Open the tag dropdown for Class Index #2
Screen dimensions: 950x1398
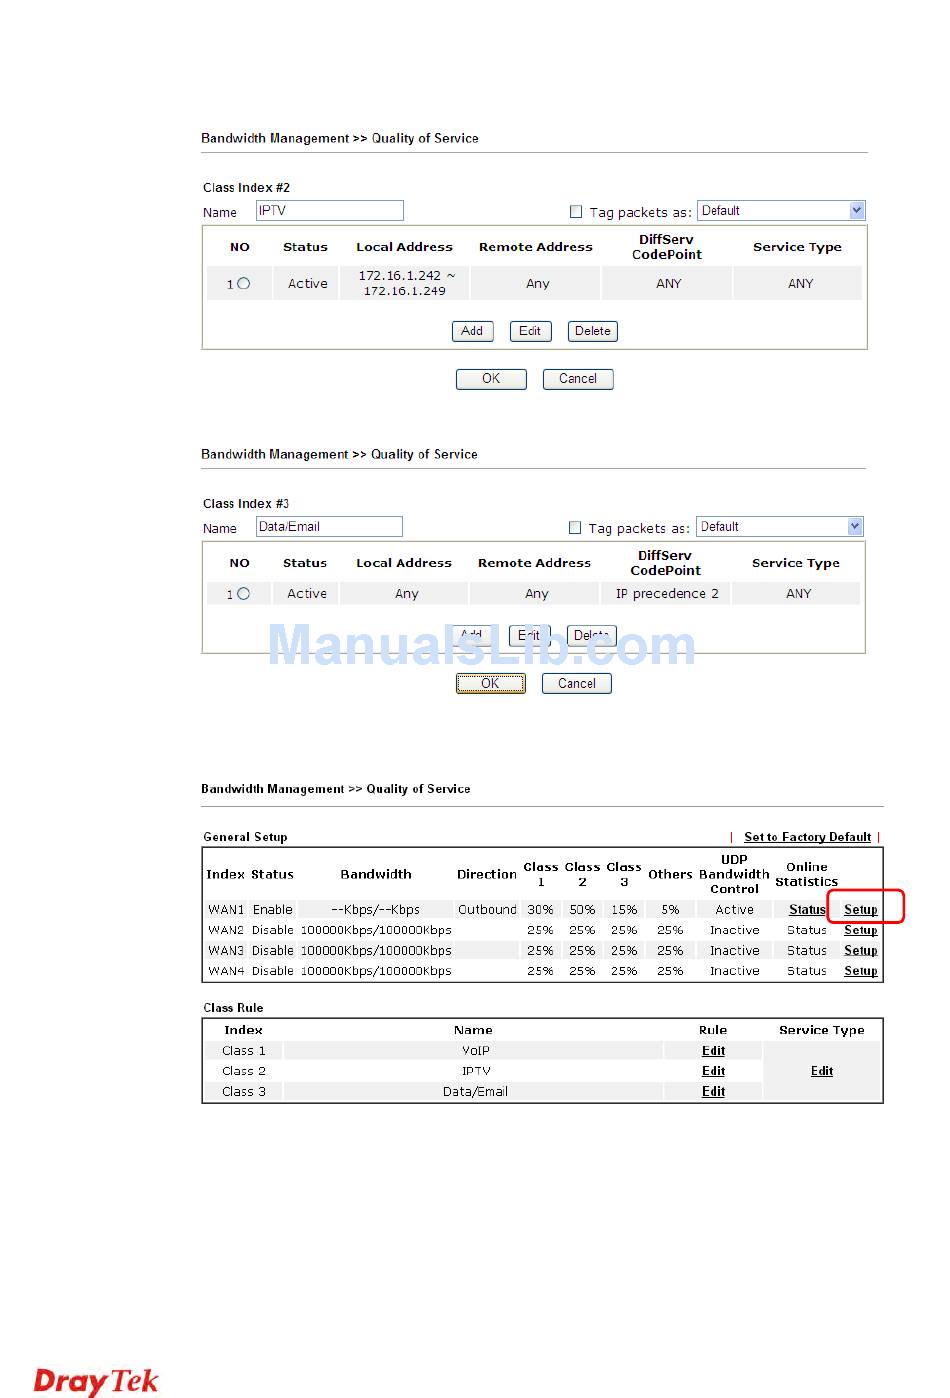856,211
